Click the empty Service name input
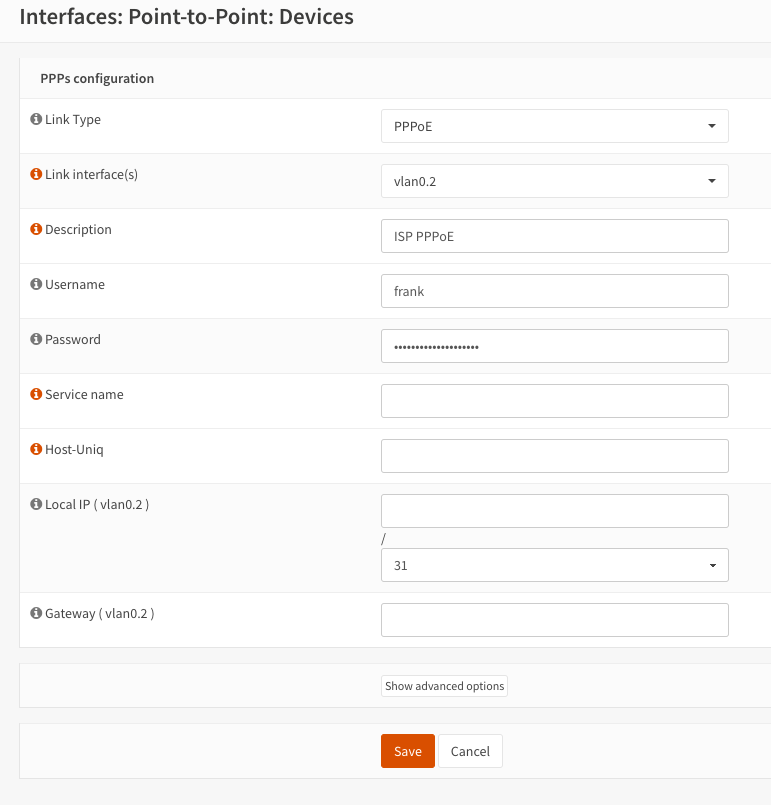 click(554, 401)
